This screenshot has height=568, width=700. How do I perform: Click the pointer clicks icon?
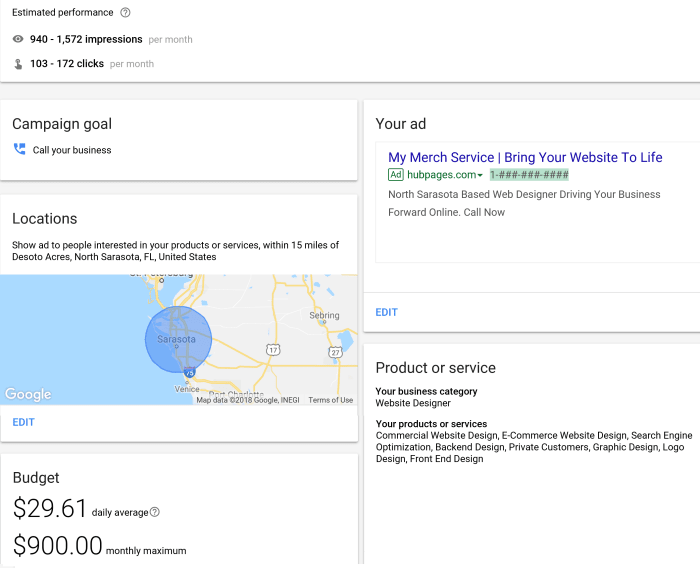tap(18, 64)
